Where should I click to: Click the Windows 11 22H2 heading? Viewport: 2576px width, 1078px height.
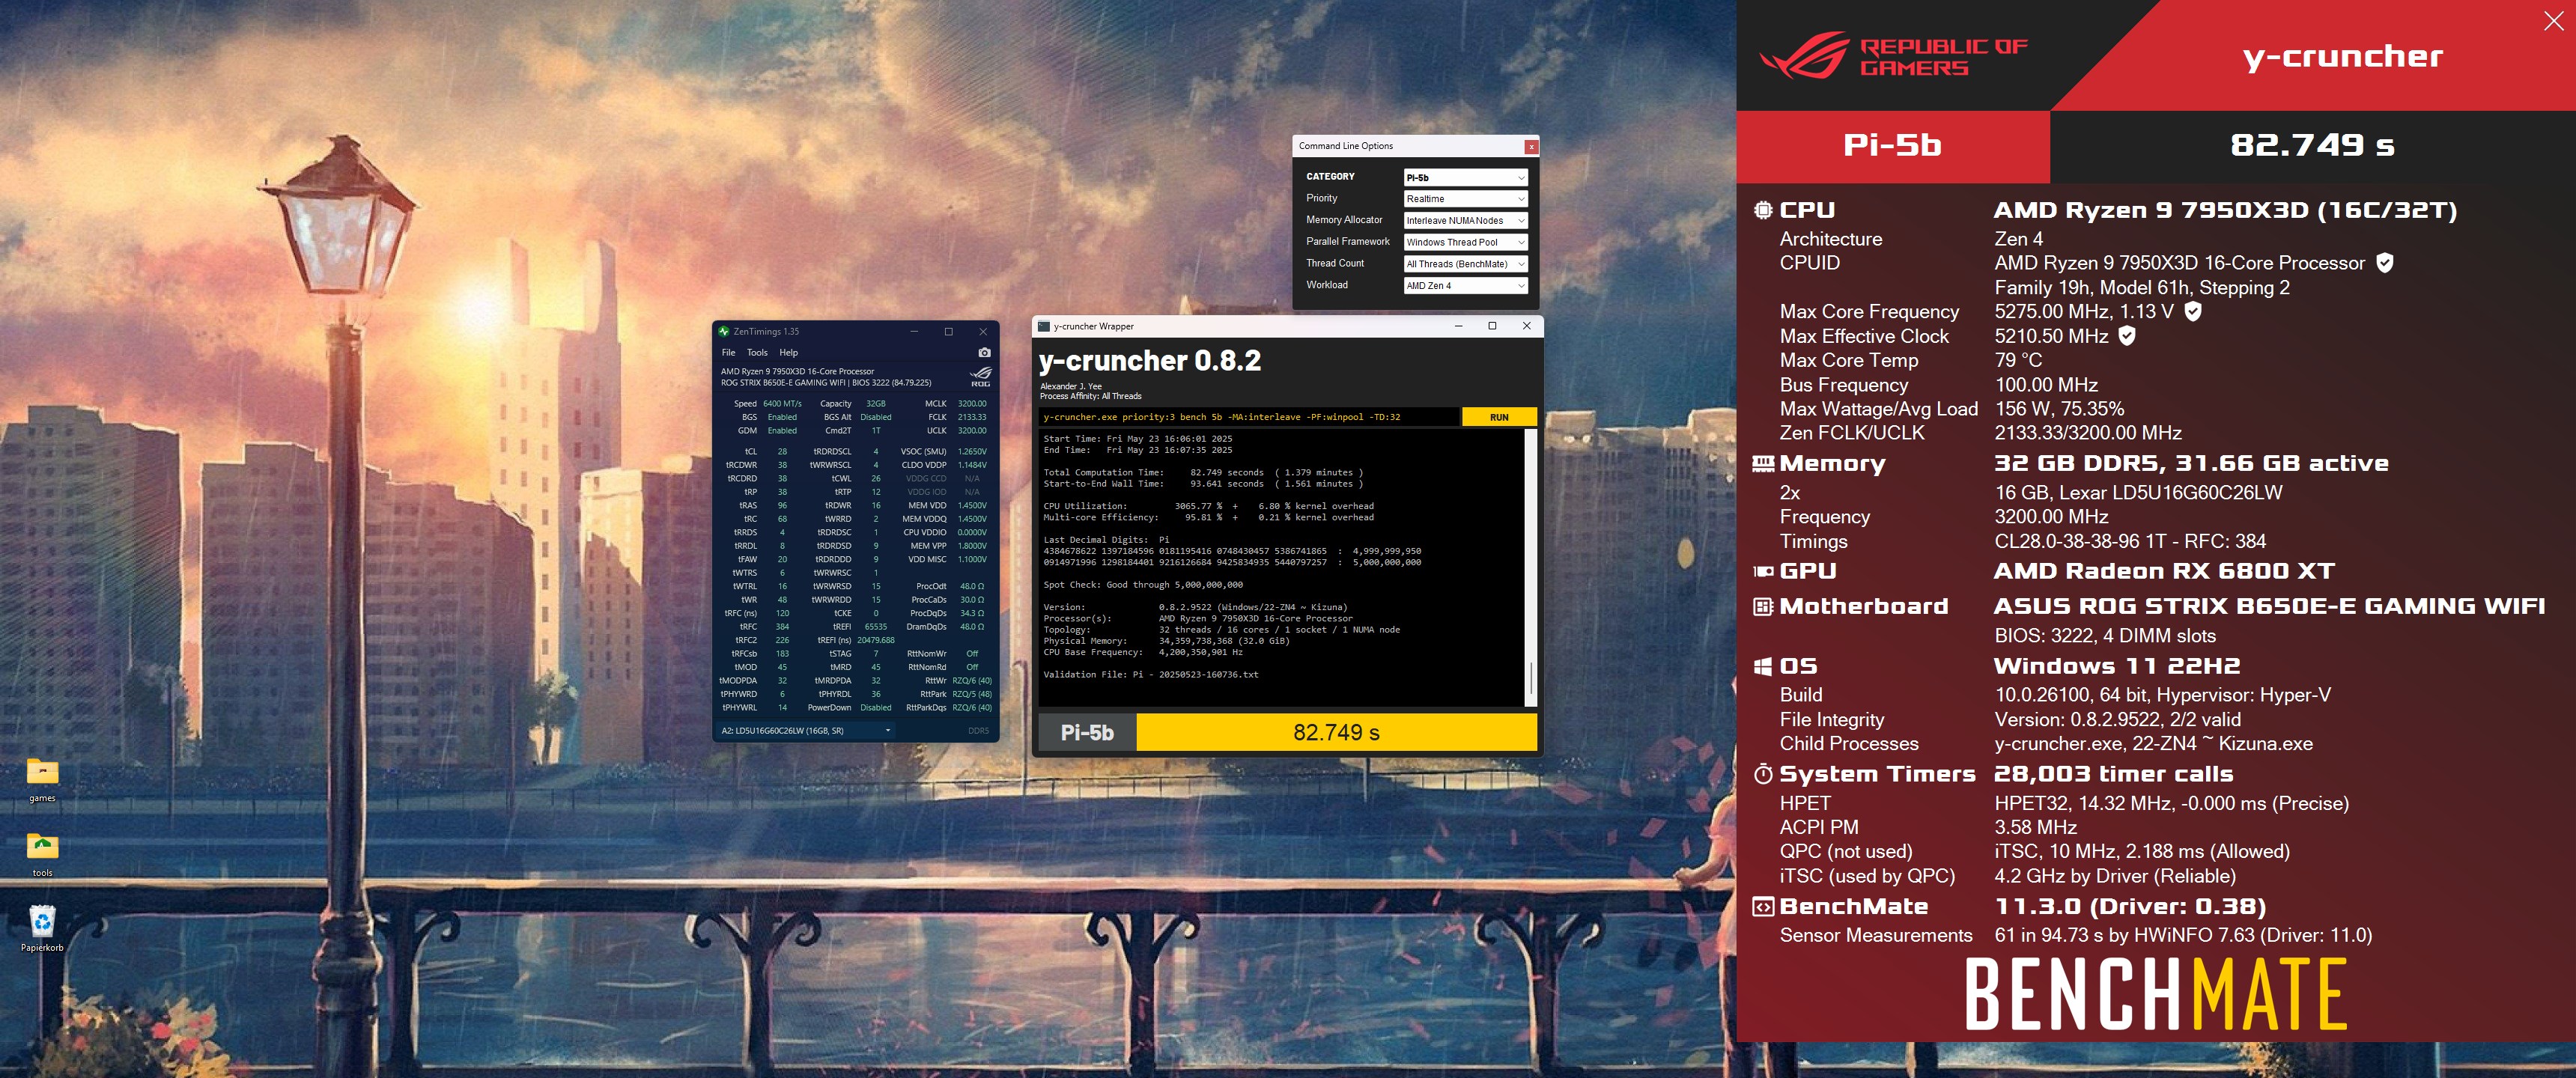[x=2117, y=666]
